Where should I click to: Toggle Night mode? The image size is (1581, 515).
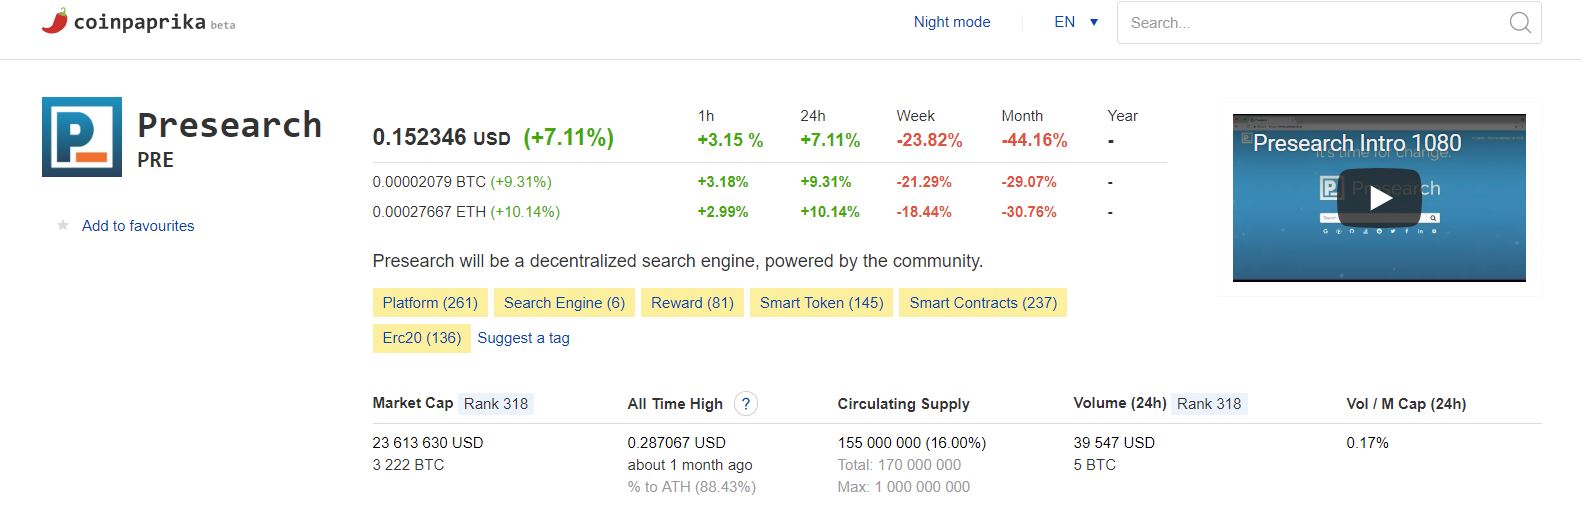tap(951, 22)
